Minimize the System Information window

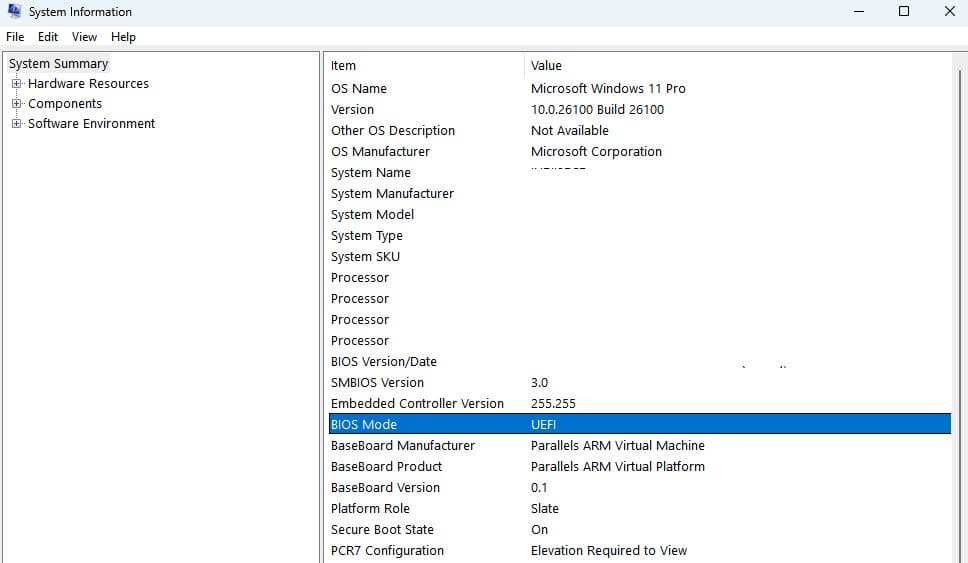[859, 12]
